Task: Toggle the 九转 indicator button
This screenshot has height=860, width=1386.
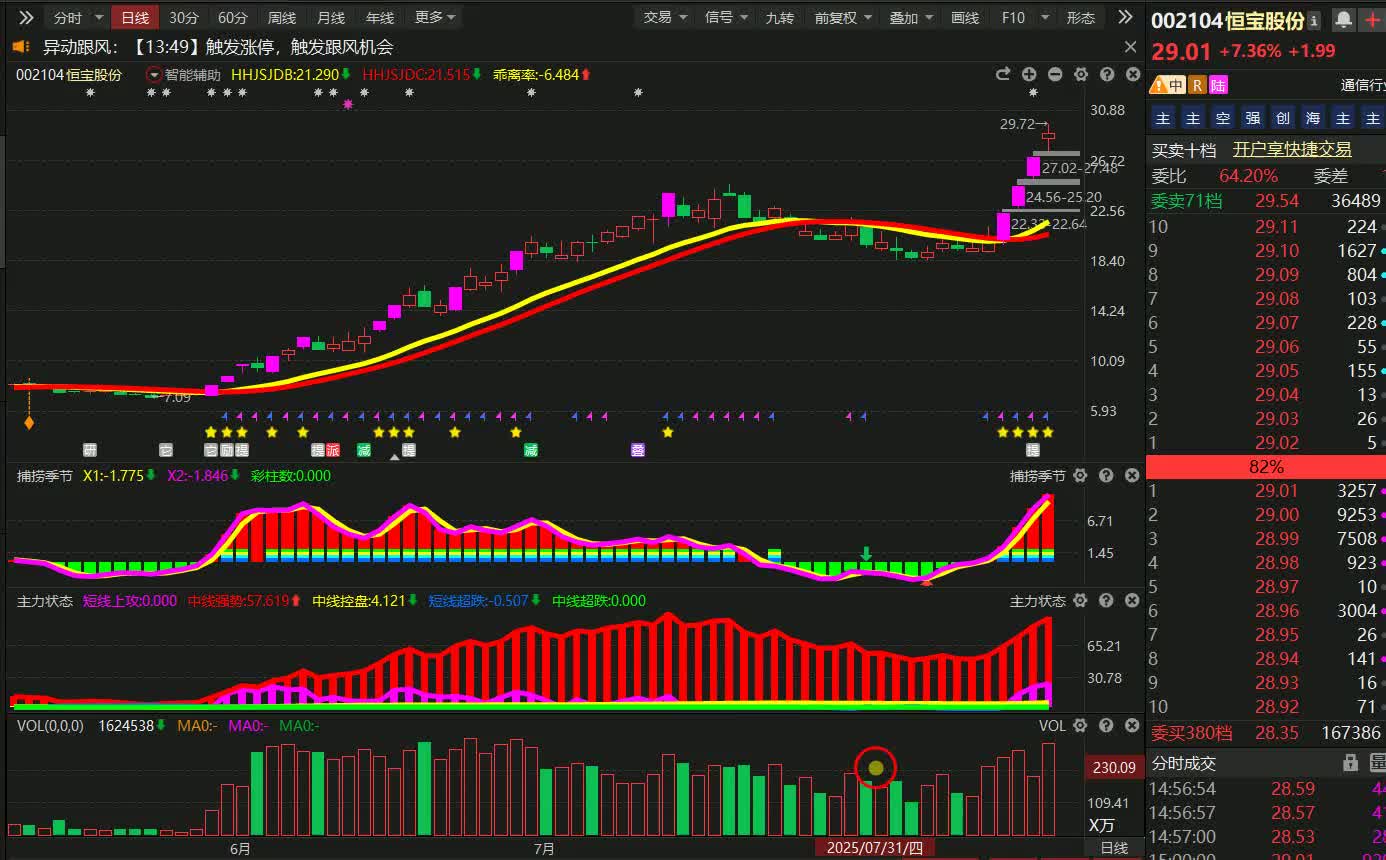Action: pyautogui.click(x=779, y=18)
